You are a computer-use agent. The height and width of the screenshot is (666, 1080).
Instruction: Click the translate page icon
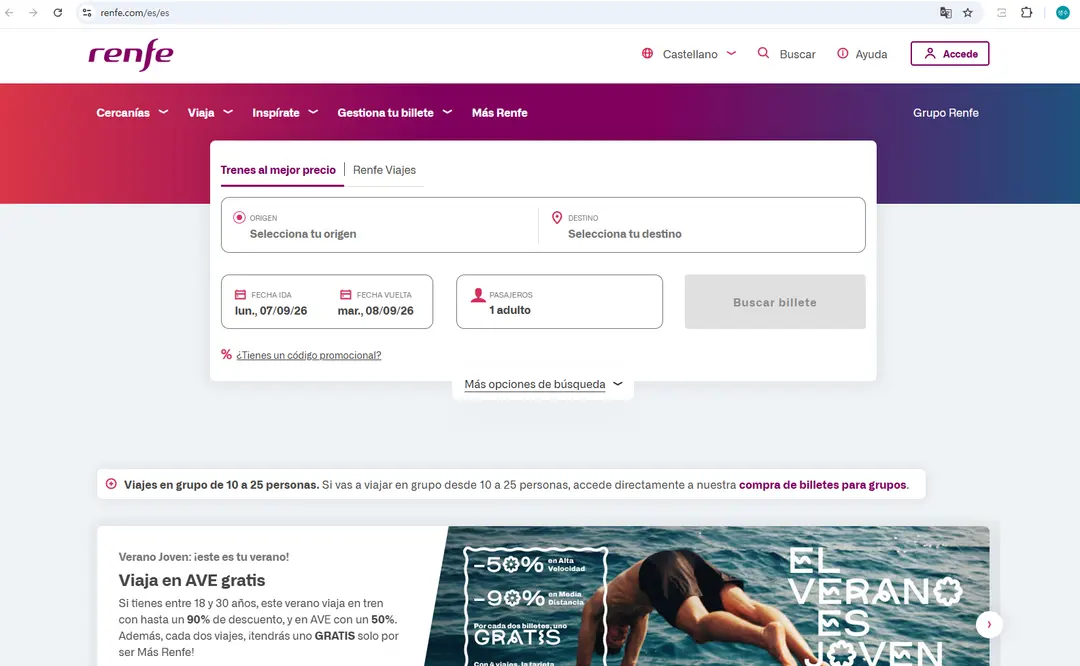pyautogui.click(x=946, y=12)
